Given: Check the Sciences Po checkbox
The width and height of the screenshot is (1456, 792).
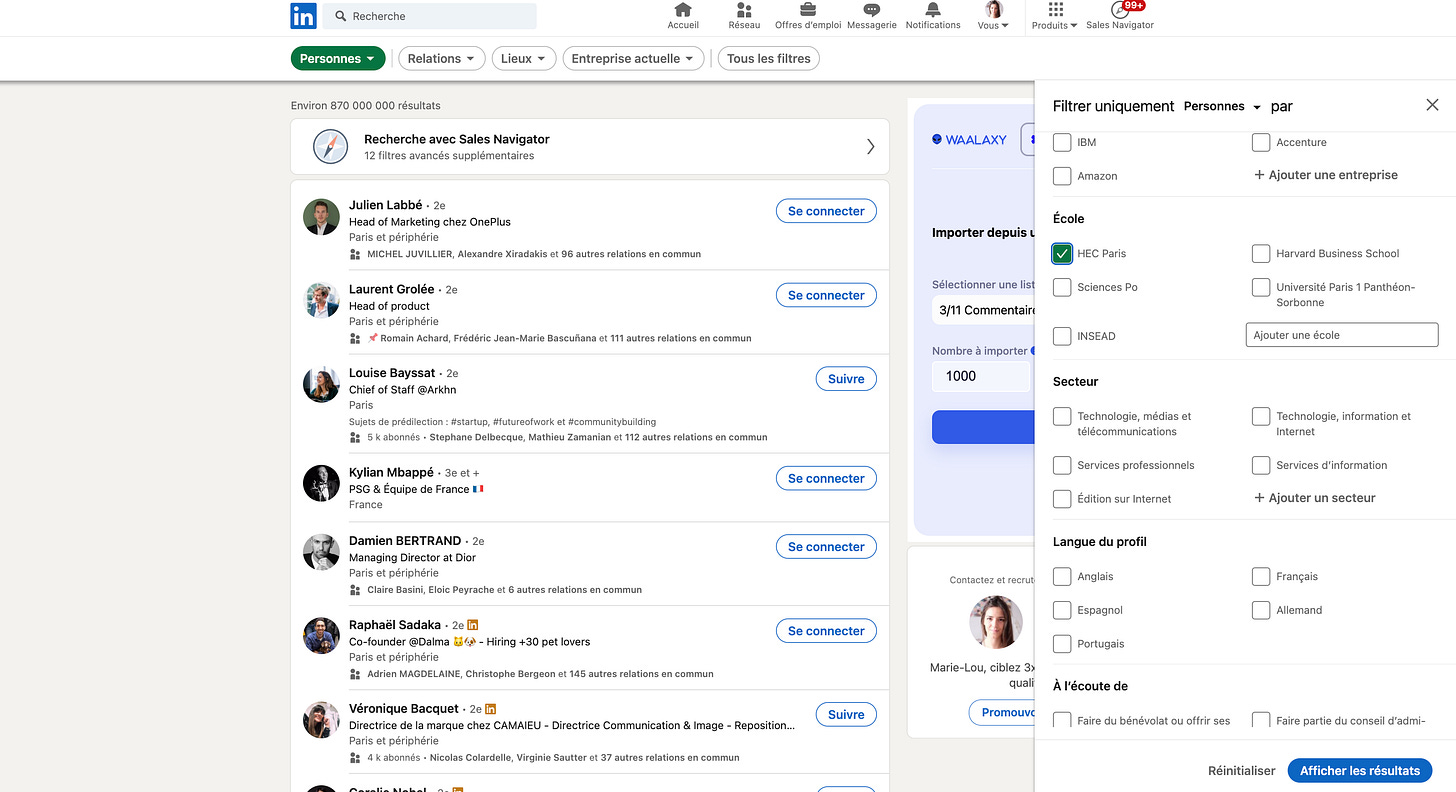Looking at the screenshot, I should [1062, 287].
